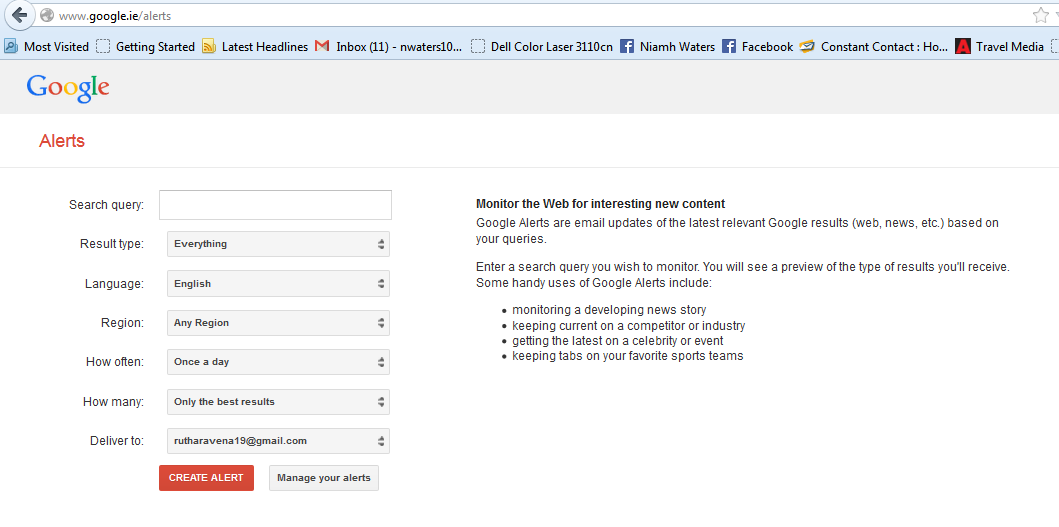Click the Search query text box
1059x527 pixels.
276,205
